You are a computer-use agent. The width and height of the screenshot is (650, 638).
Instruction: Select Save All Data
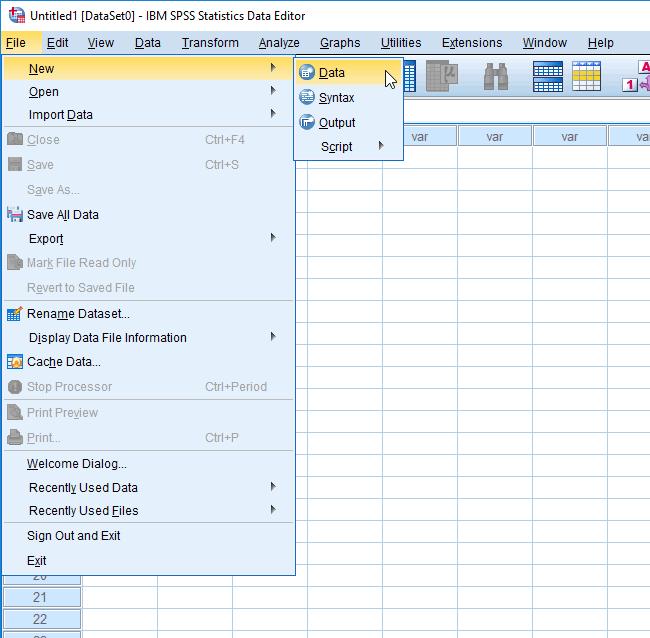[148, 215]
